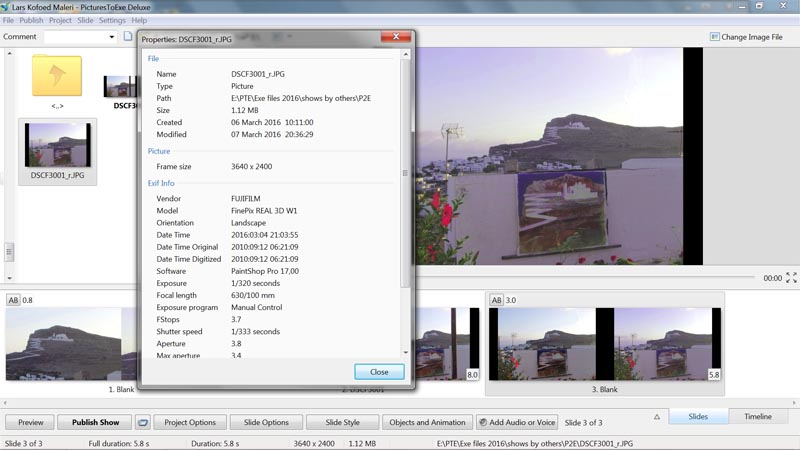
Task: Click the 8.0 duration label on slide 2
Action: pyautogui.click(x=472, y=374)
